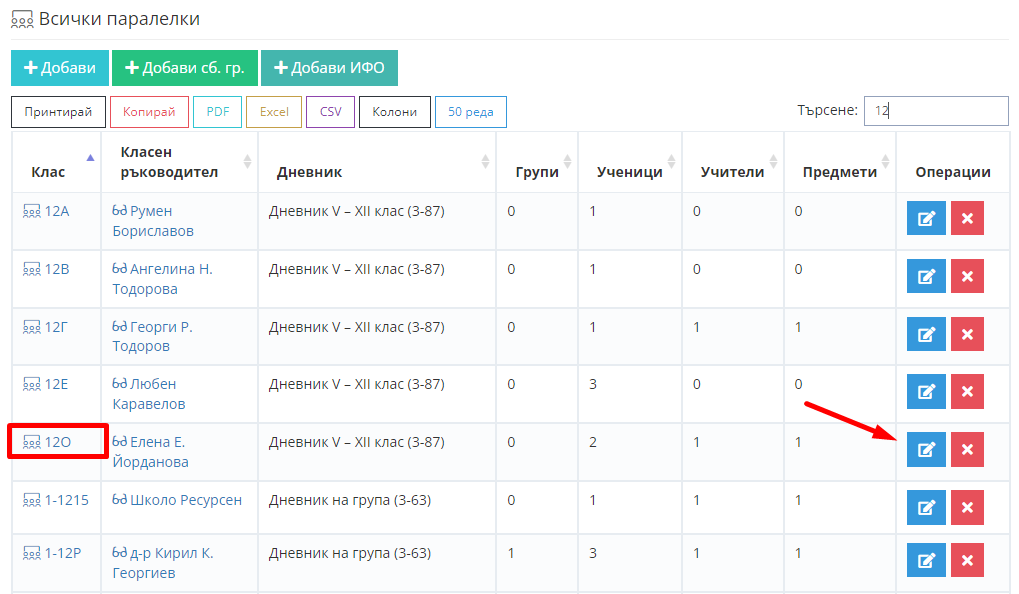This screenshot has width=1019, height=594.
Task: Delete class 12О with red X icon
Action: point(967,450)
